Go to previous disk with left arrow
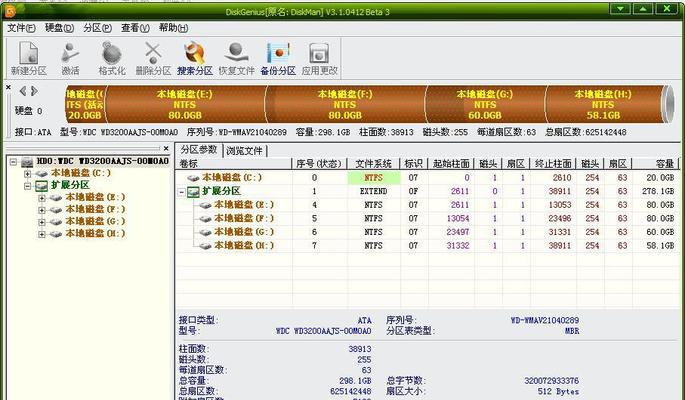The height and width of the screenshot is (400, 685). click(23, 91)
